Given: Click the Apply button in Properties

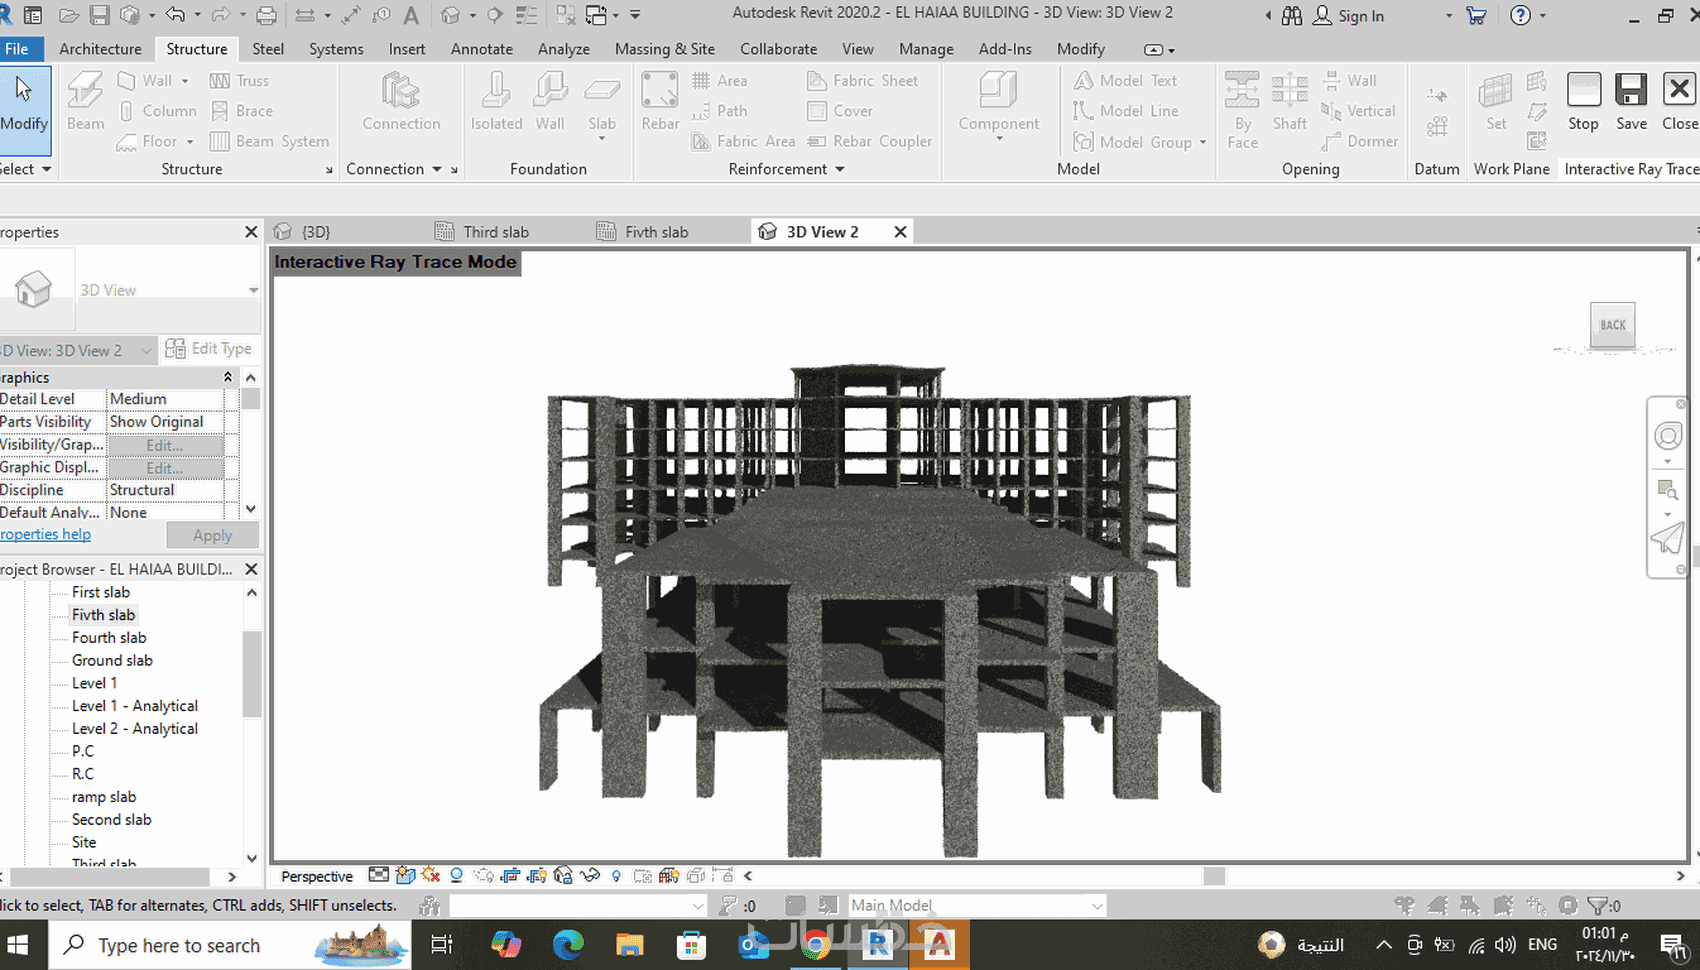Looking at the screenshot, I should (x=212, y=535).
